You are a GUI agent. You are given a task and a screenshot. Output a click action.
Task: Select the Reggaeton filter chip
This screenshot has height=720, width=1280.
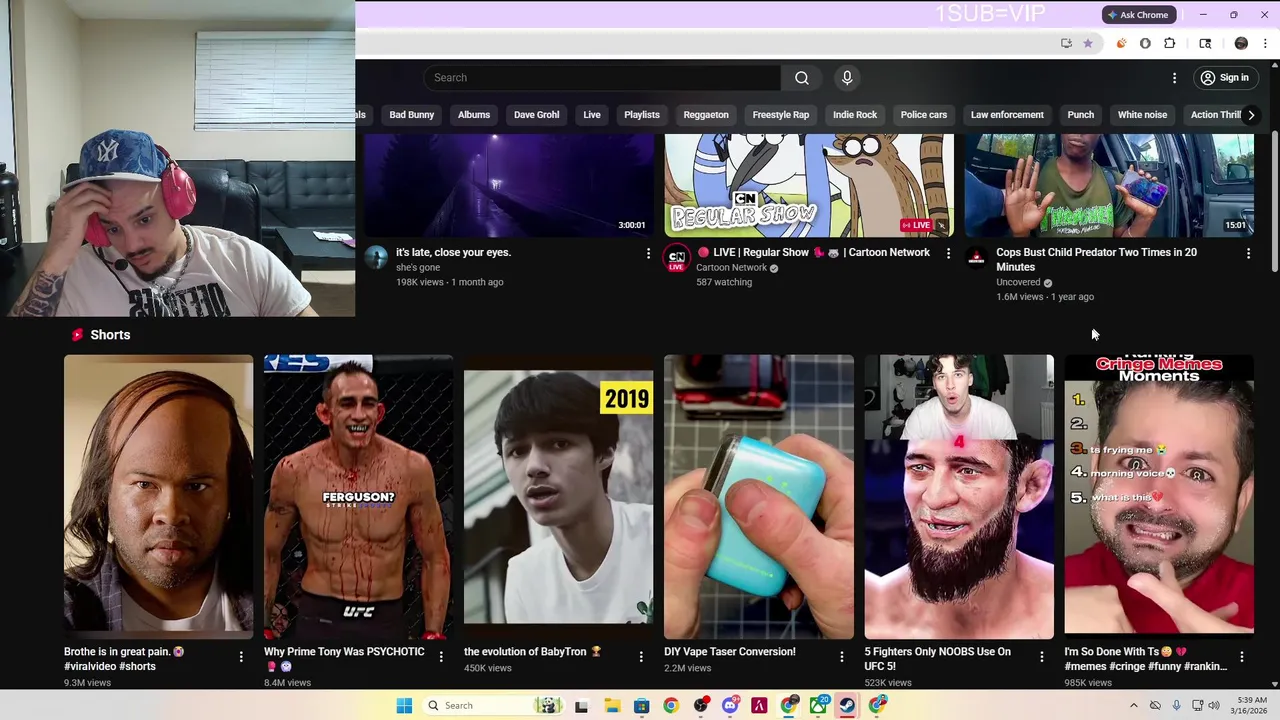coord(706,115)
